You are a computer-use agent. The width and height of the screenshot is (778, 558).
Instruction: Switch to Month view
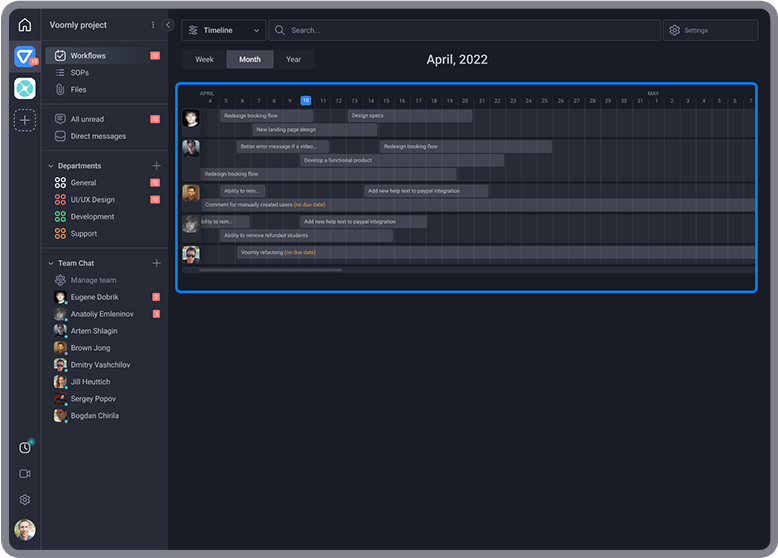[250, 59]
